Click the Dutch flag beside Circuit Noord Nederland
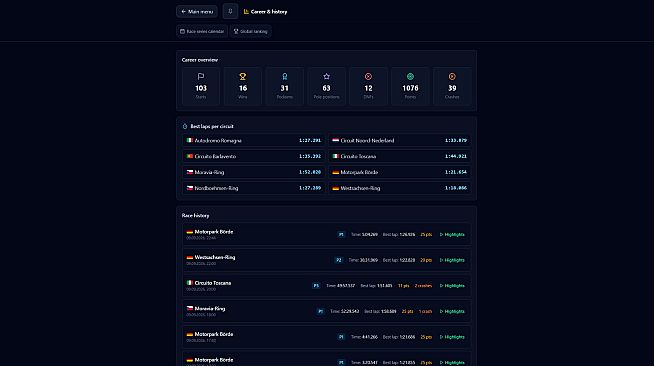The image size is (654, 366). tap(336, 140)
